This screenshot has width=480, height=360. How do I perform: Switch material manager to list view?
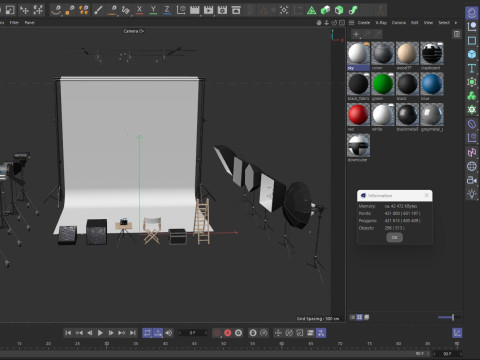pyautogui.click(x=352, y=317)
